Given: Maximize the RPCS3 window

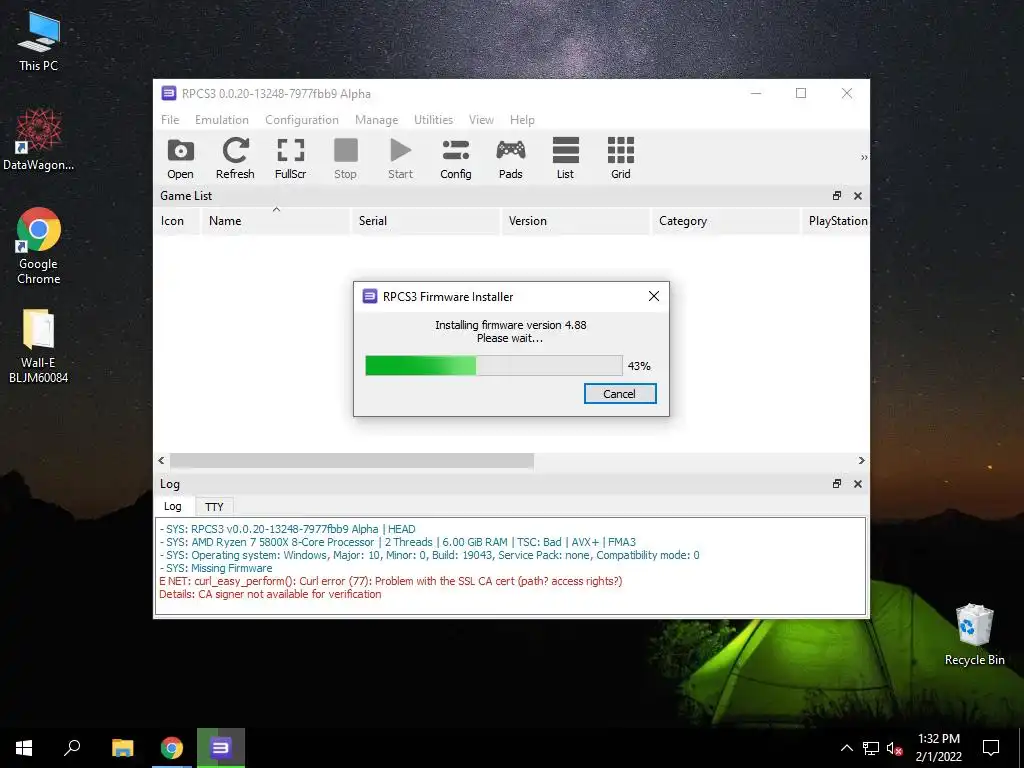Looking at the screenshot, I should (x=801, y=93).
